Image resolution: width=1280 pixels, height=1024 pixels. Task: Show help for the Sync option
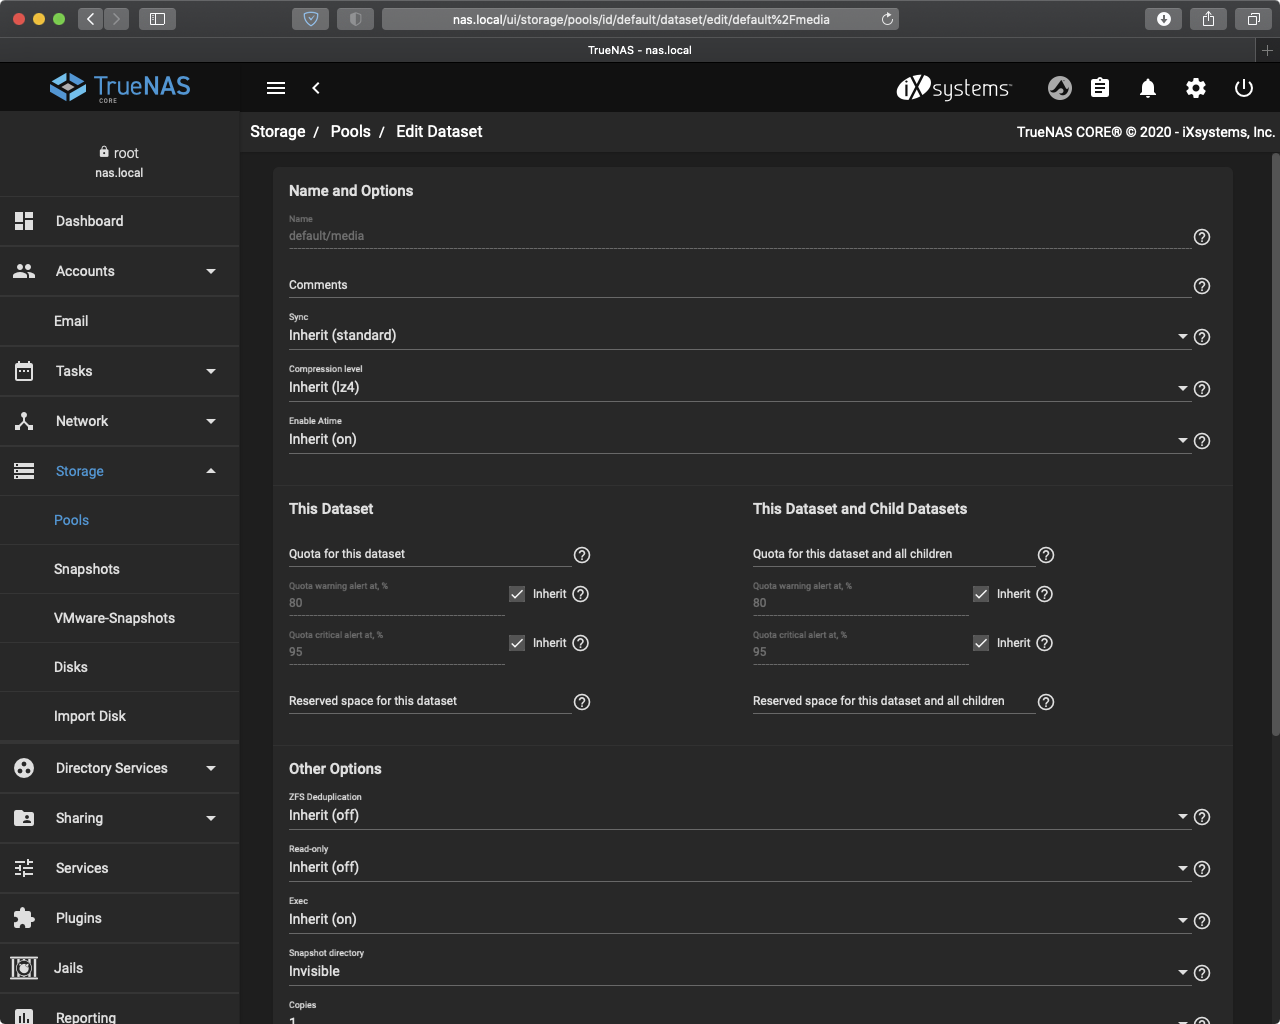pos(1202,337)
